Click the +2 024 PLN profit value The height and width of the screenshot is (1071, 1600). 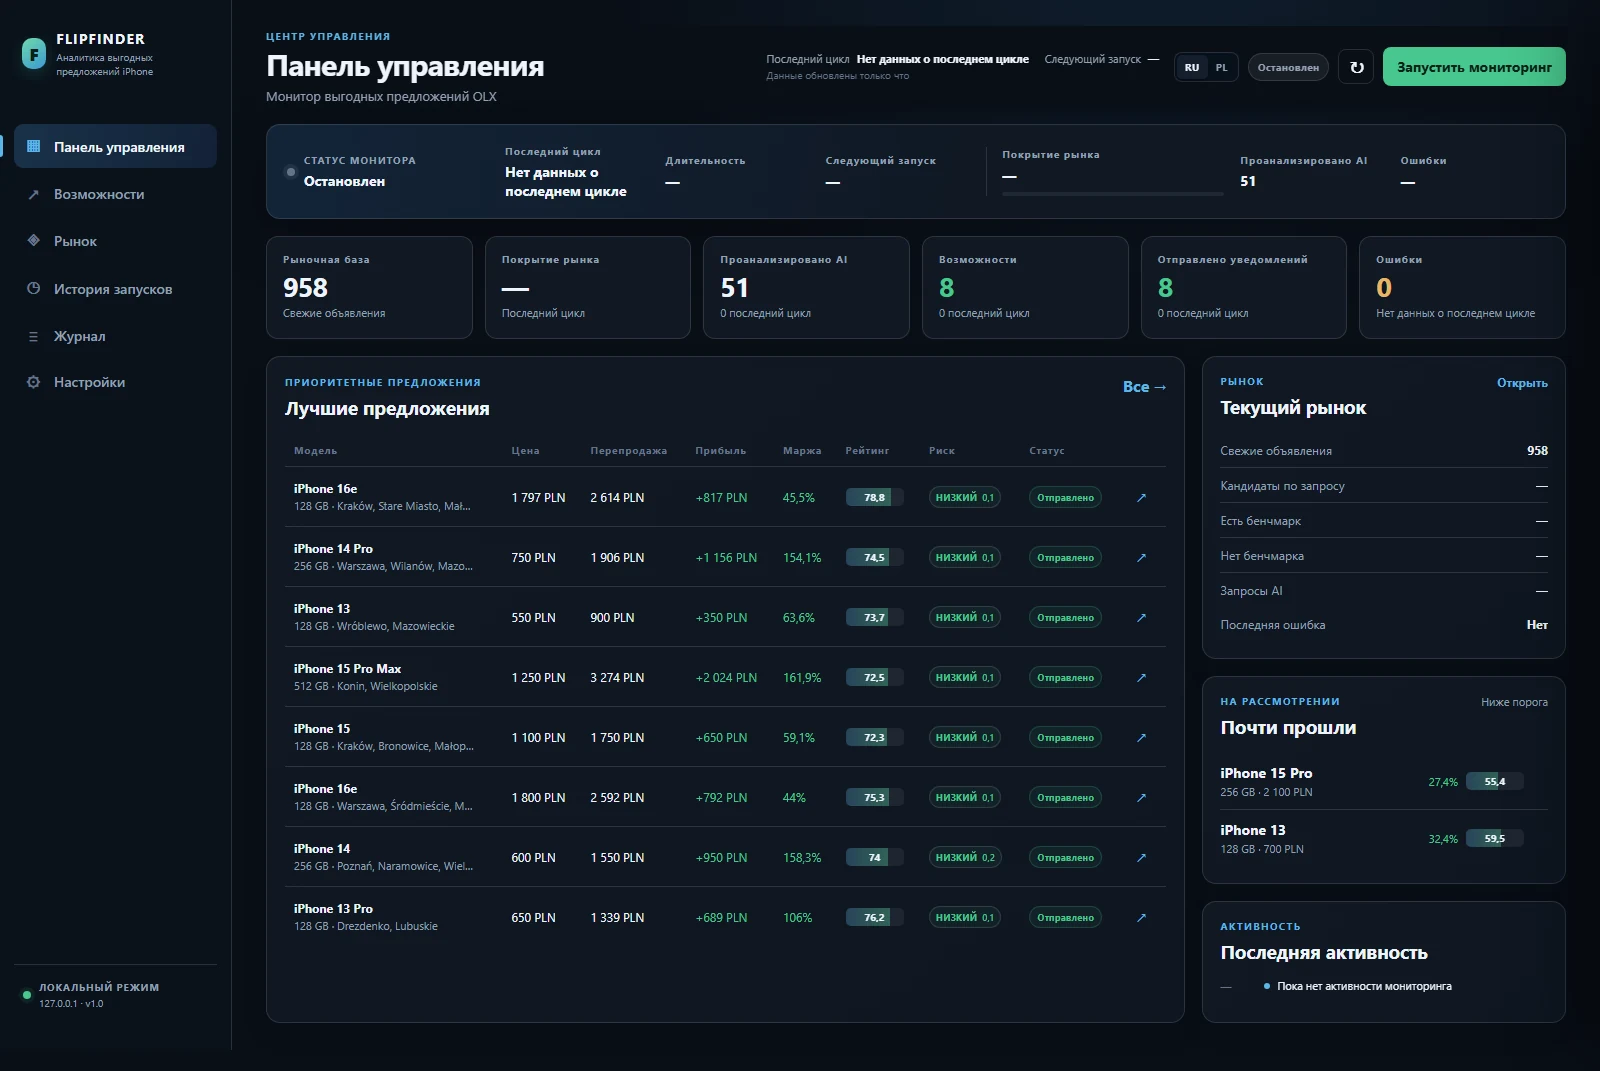[726, 677]
